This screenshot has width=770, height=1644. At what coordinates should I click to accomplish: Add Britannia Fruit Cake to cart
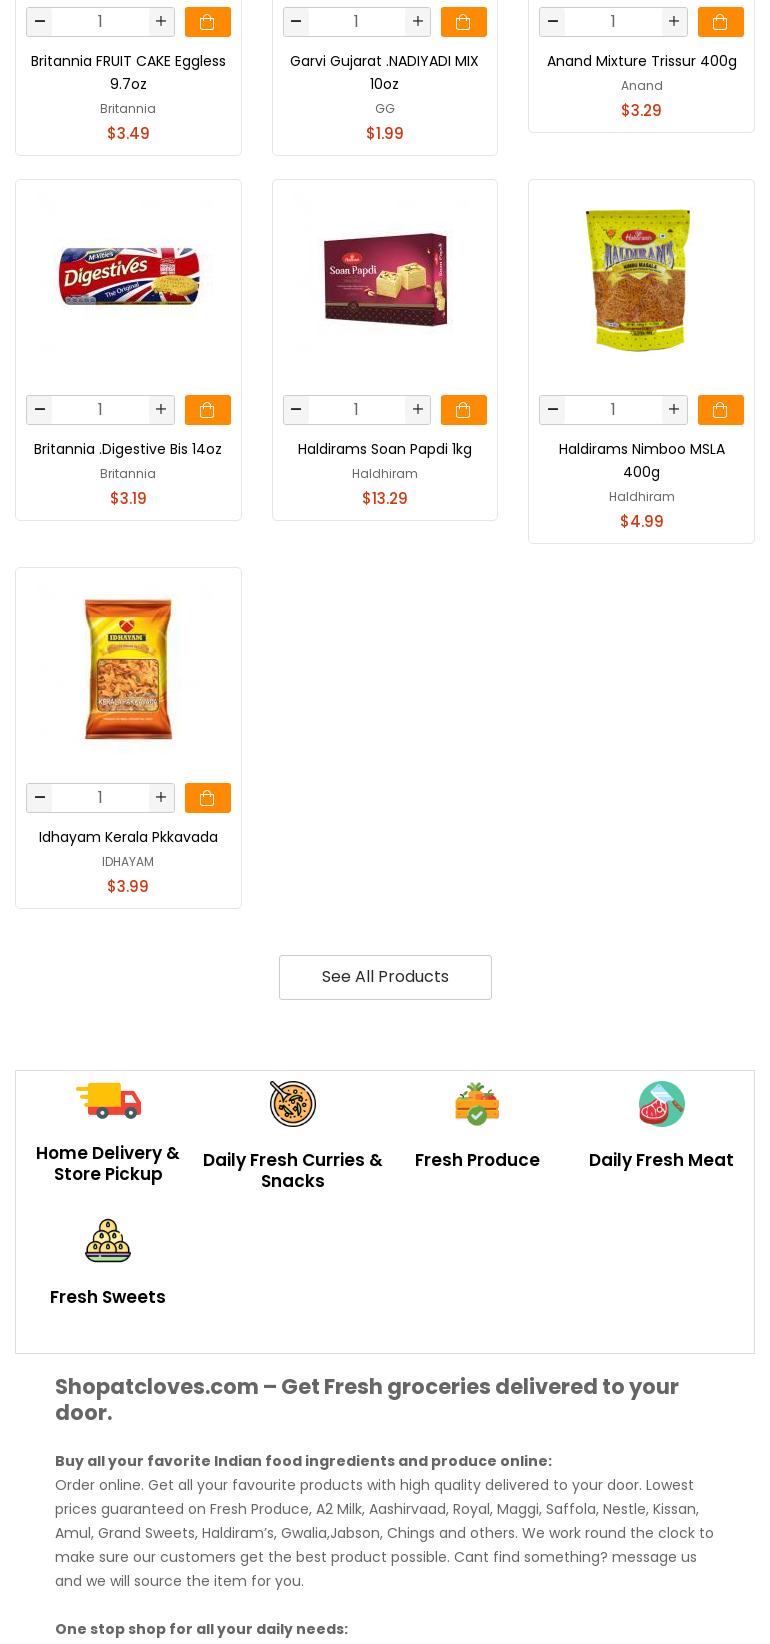click(x=207, y=22)
